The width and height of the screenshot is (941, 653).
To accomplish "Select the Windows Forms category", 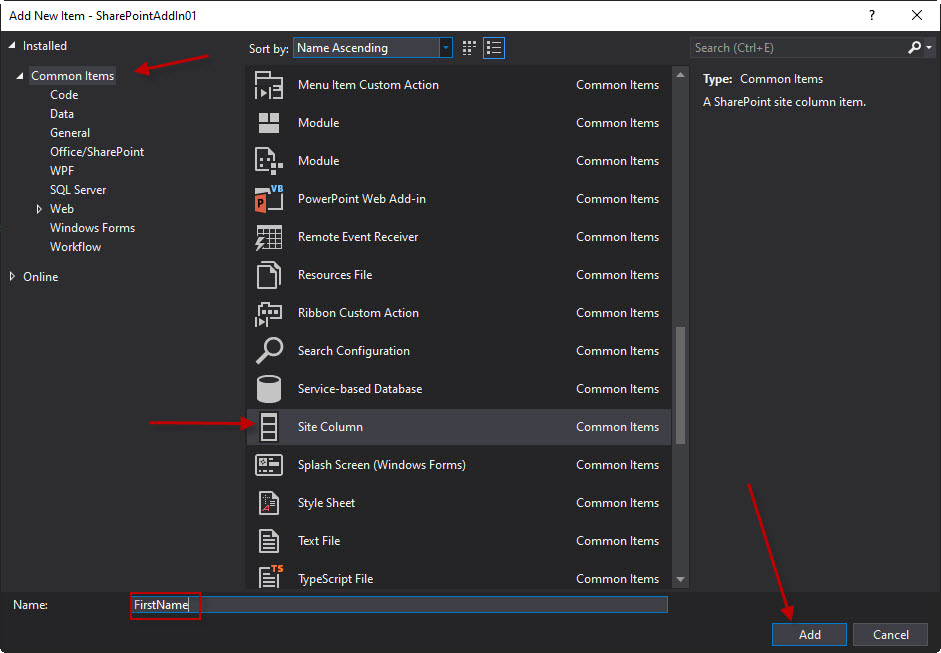I will pyautogui.click(x=92, y=228).
